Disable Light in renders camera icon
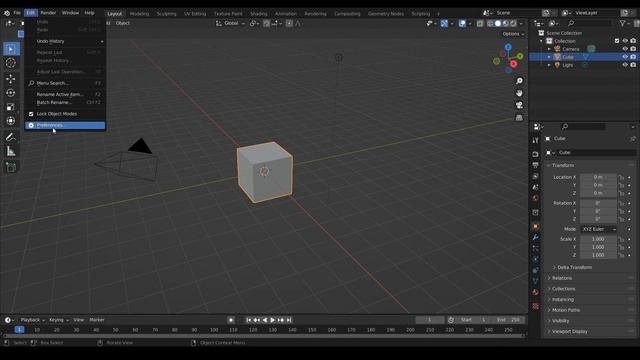The height and width of the screenshot is (360, 640). click(x=633, y=65)
